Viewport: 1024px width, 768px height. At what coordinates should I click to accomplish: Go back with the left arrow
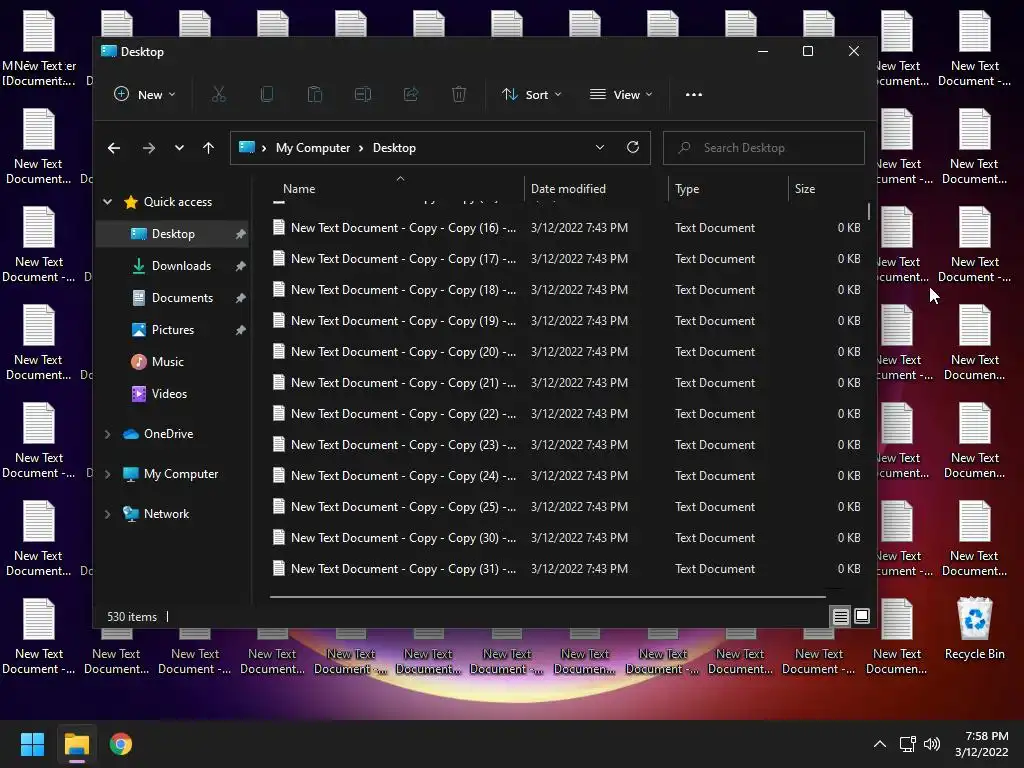tap(114, 148)
